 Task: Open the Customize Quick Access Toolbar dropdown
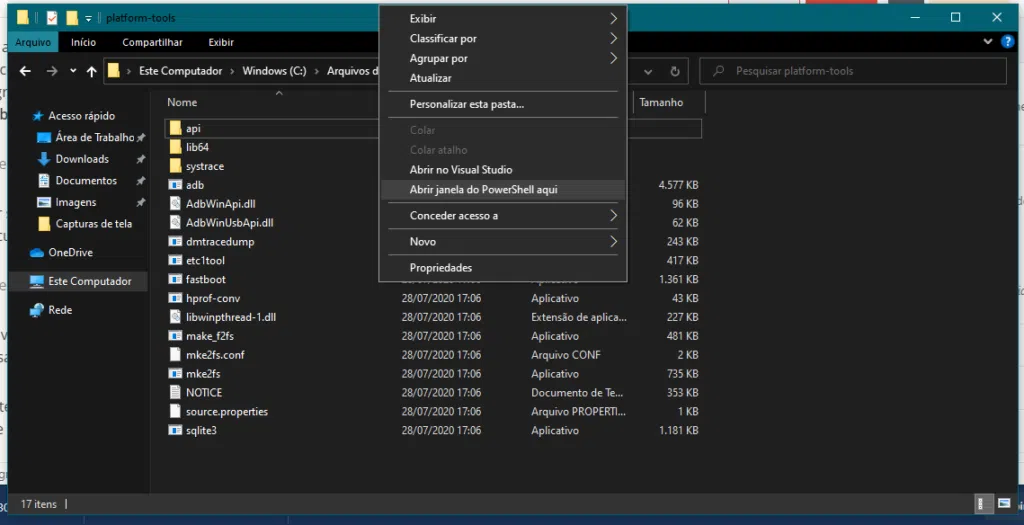[x=89, y=18]
